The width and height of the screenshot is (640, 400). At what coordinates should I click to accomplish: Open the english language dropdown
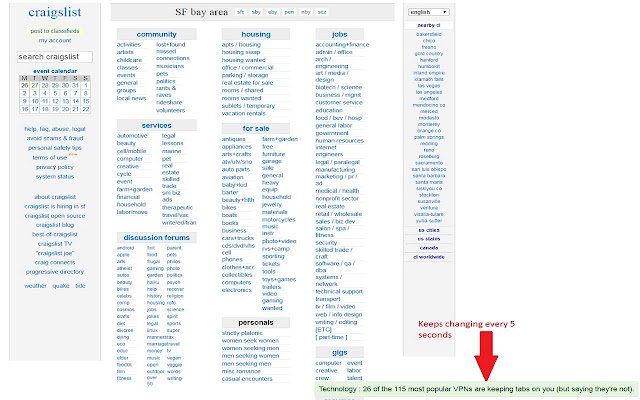click(429, 12)
